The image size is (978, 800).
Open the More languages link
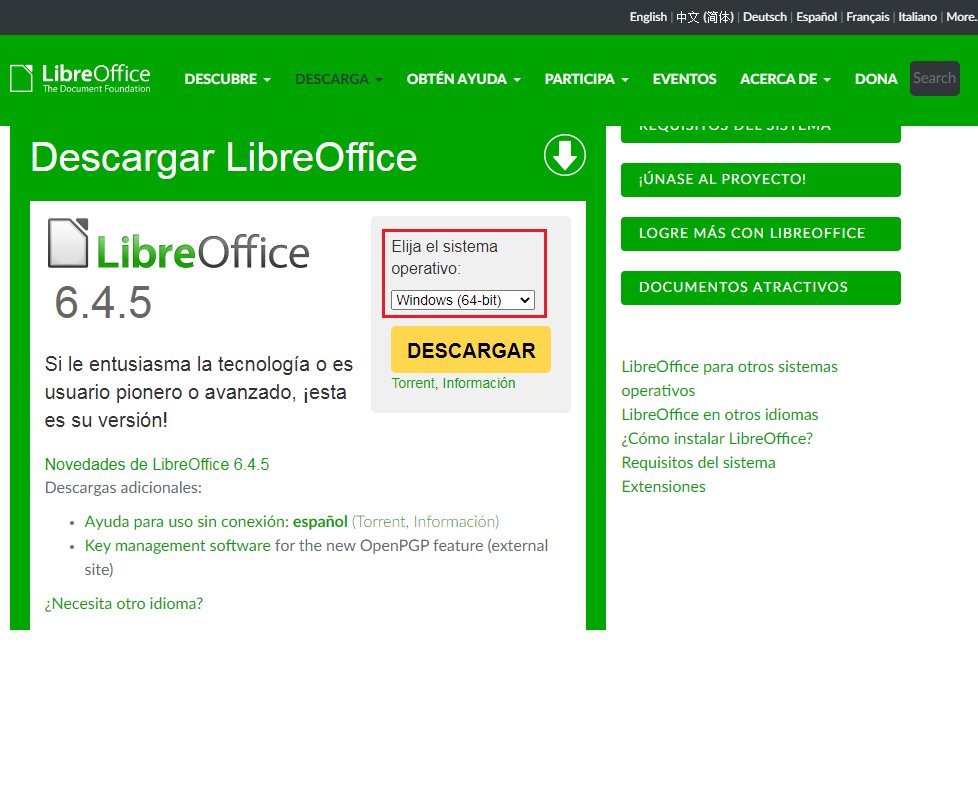pyautogui.click(x=962, y=17)
